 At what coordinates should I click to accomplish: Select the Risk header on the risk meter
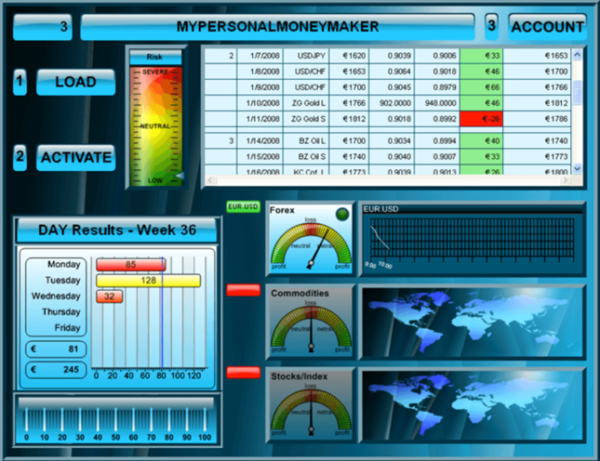pyautogui.click(x=155, y=57)
